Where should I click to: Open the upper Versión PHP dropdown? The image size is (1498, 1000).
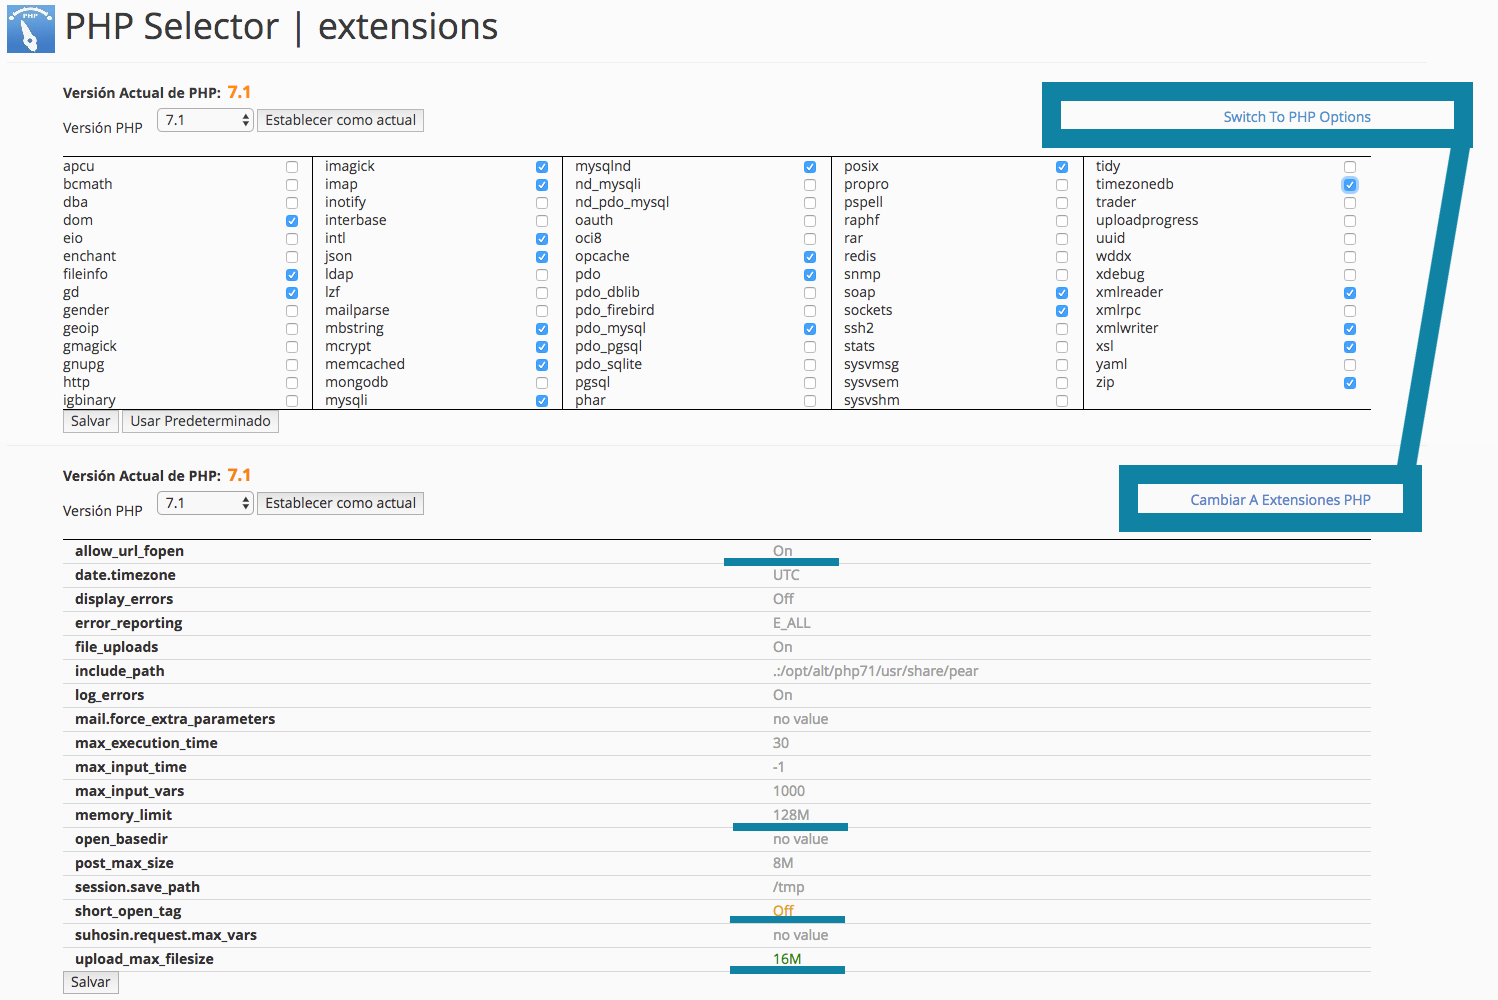point(206,120)
